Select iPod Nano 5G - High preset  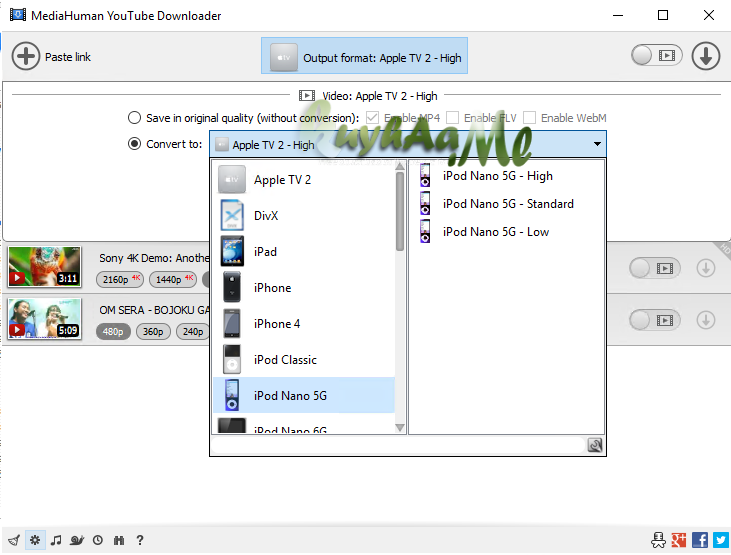pyautogui.click(x=506, y=175)
